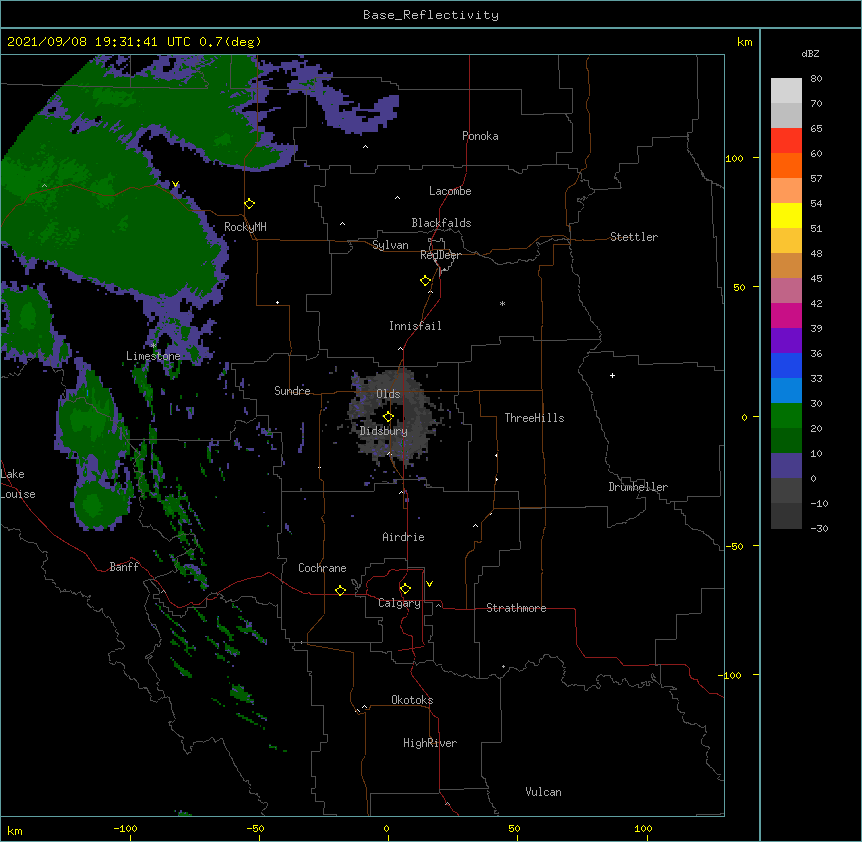Screen dimensions: 862x842
Task: Click the Sundre town label
Action: coord(292,391)
